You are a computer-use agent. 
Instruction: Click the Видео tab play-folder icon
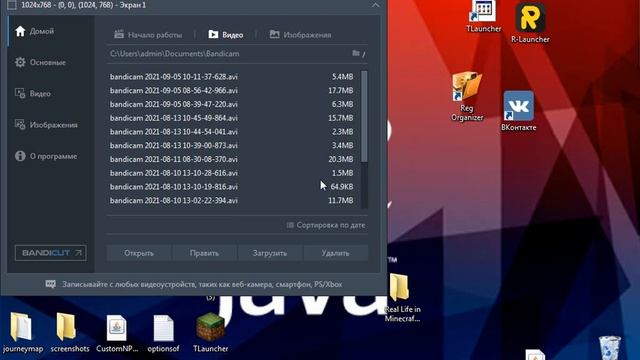click(213, 34)
